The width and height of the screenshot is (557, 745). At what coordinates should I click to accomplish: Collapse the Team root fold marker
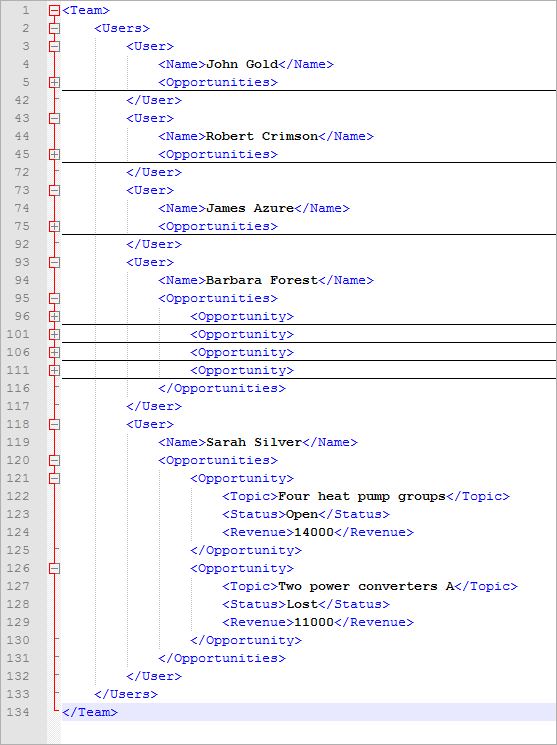55,10
